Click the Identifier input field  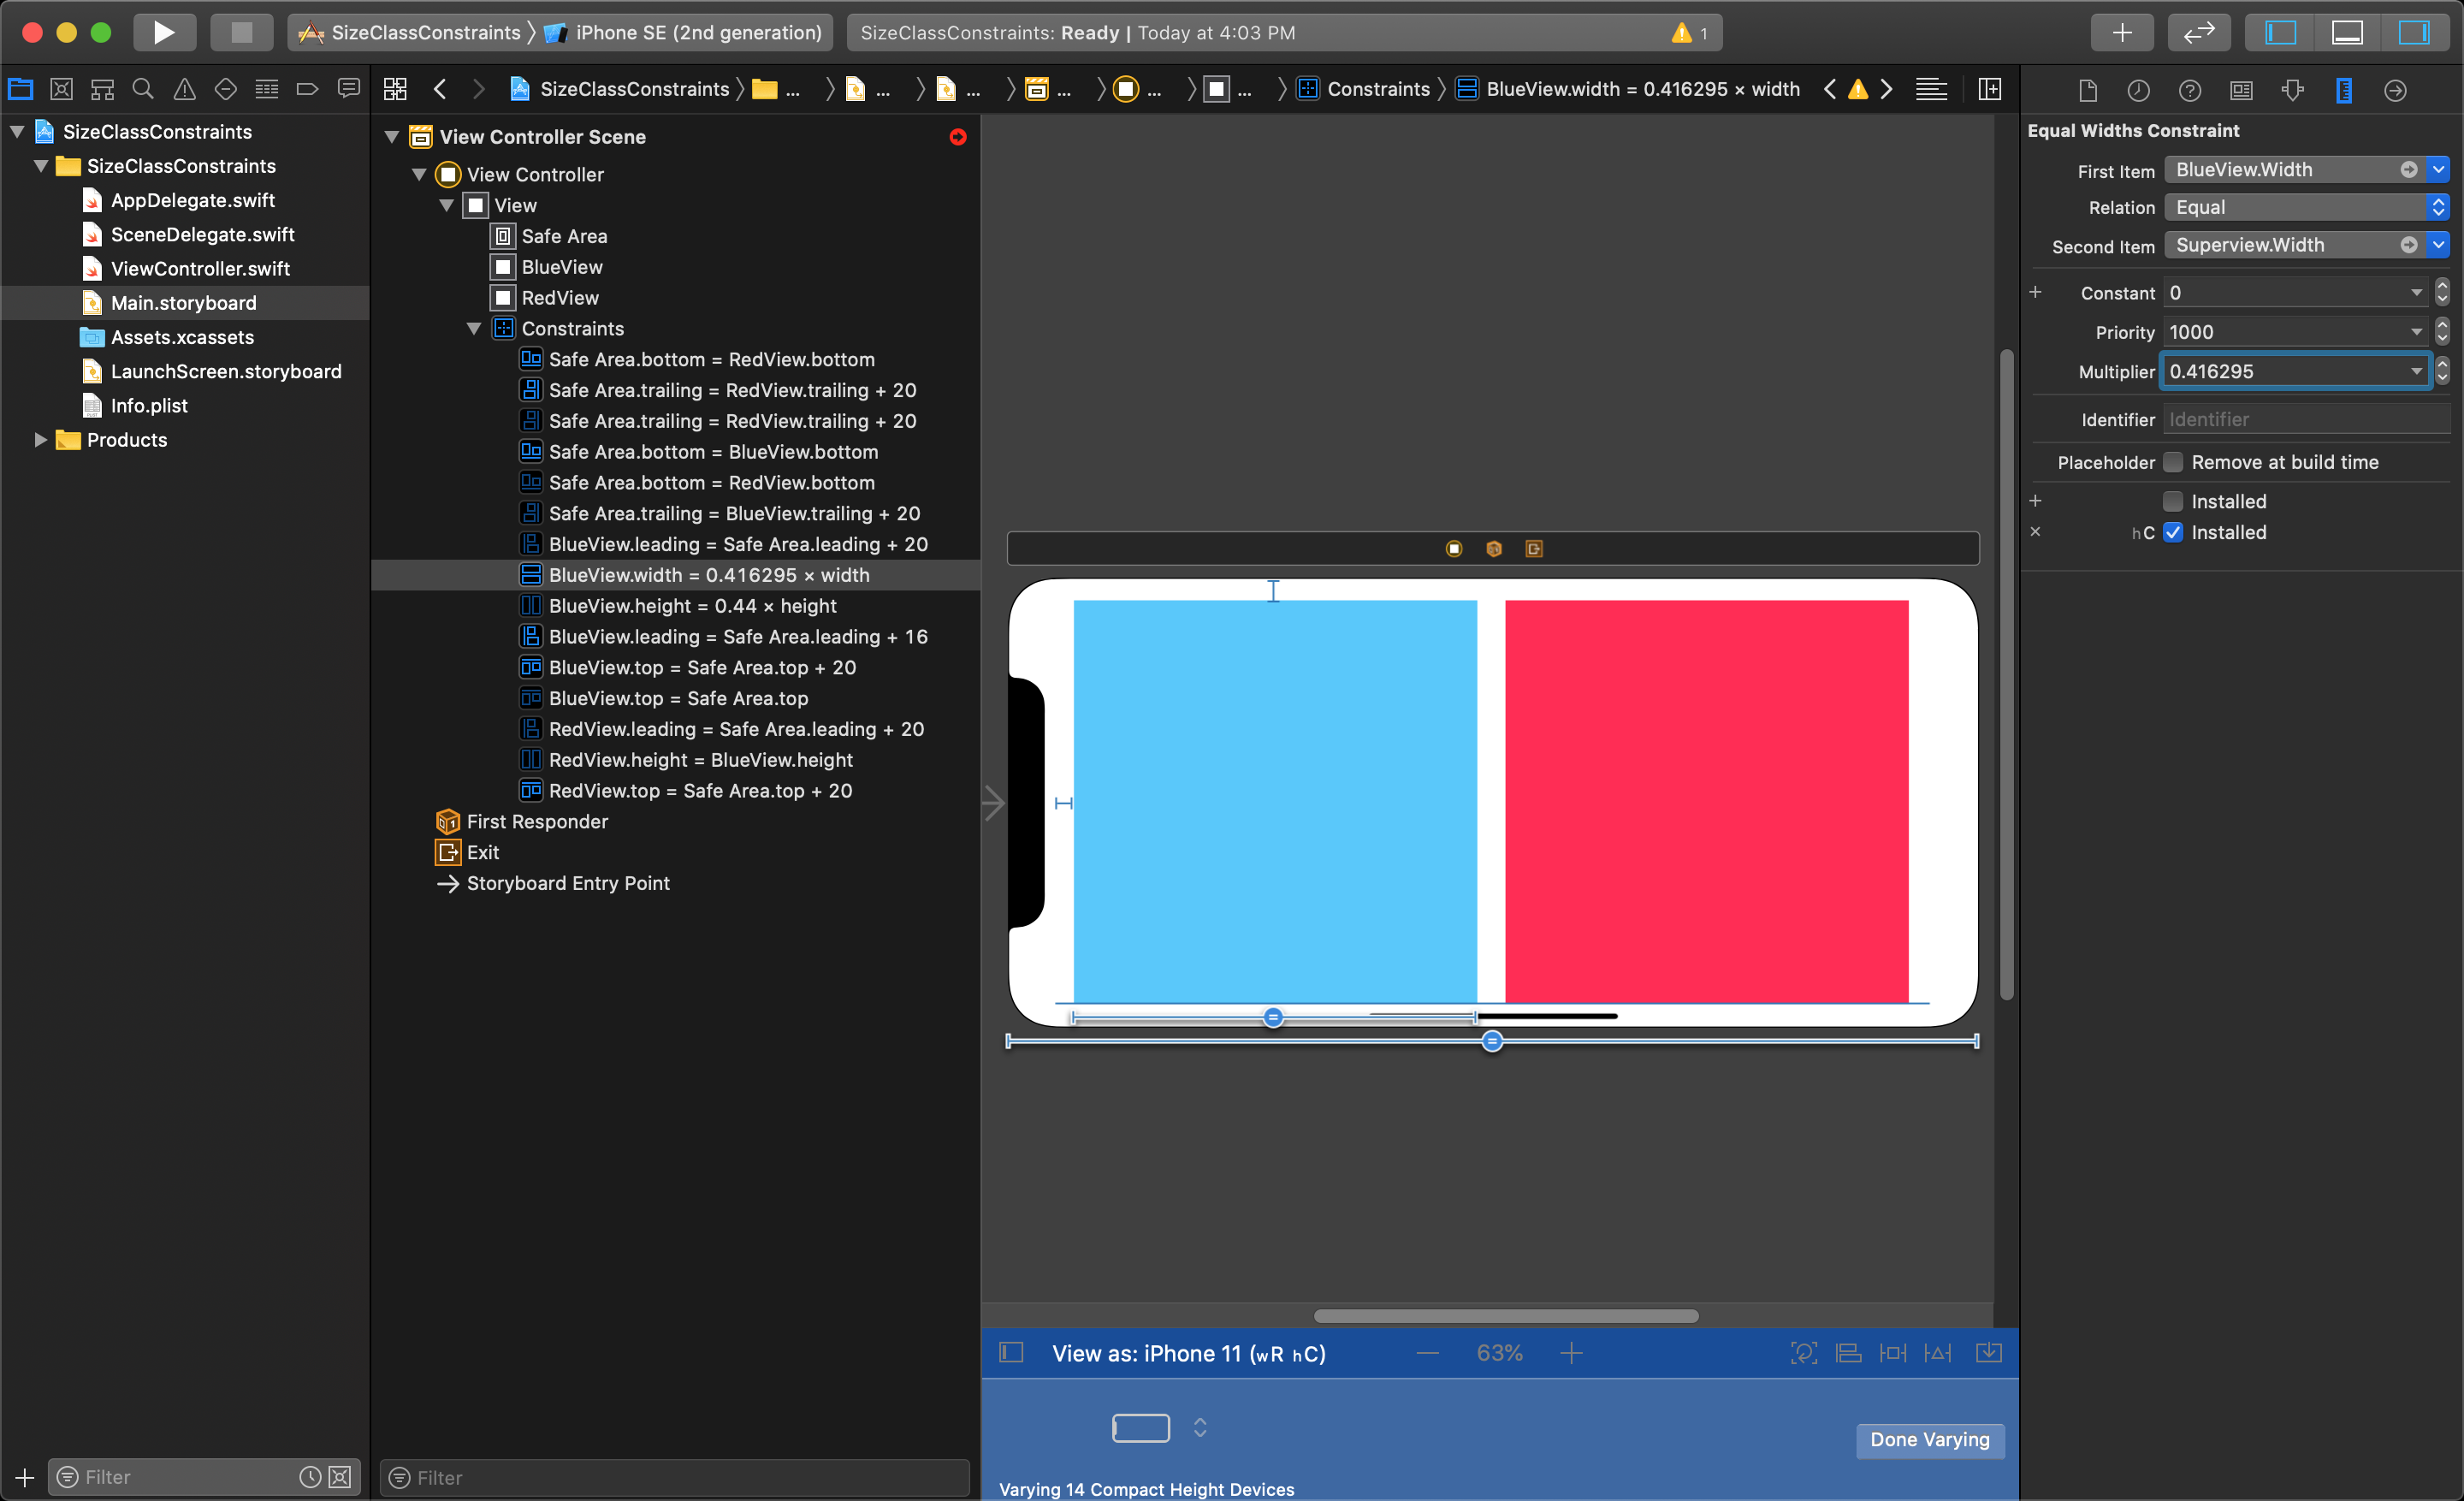2297,417
